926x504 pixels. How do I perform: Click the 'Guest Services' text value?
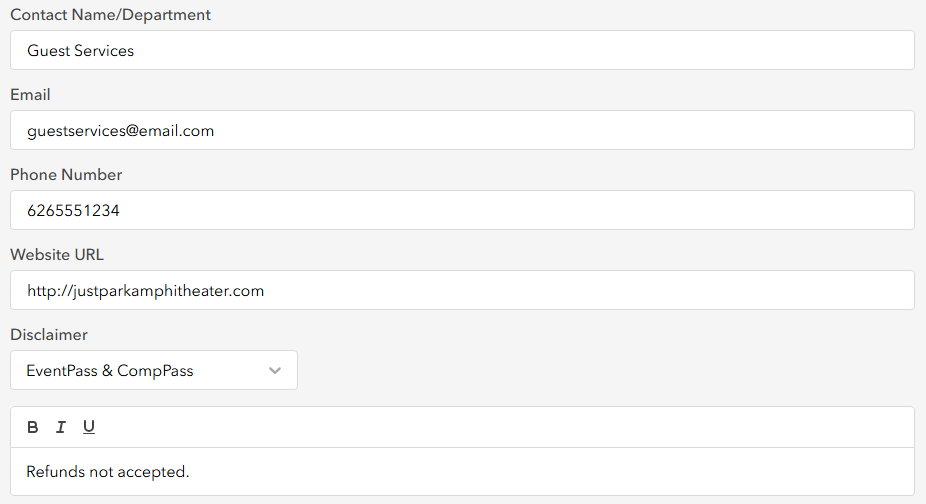[81, 51]
